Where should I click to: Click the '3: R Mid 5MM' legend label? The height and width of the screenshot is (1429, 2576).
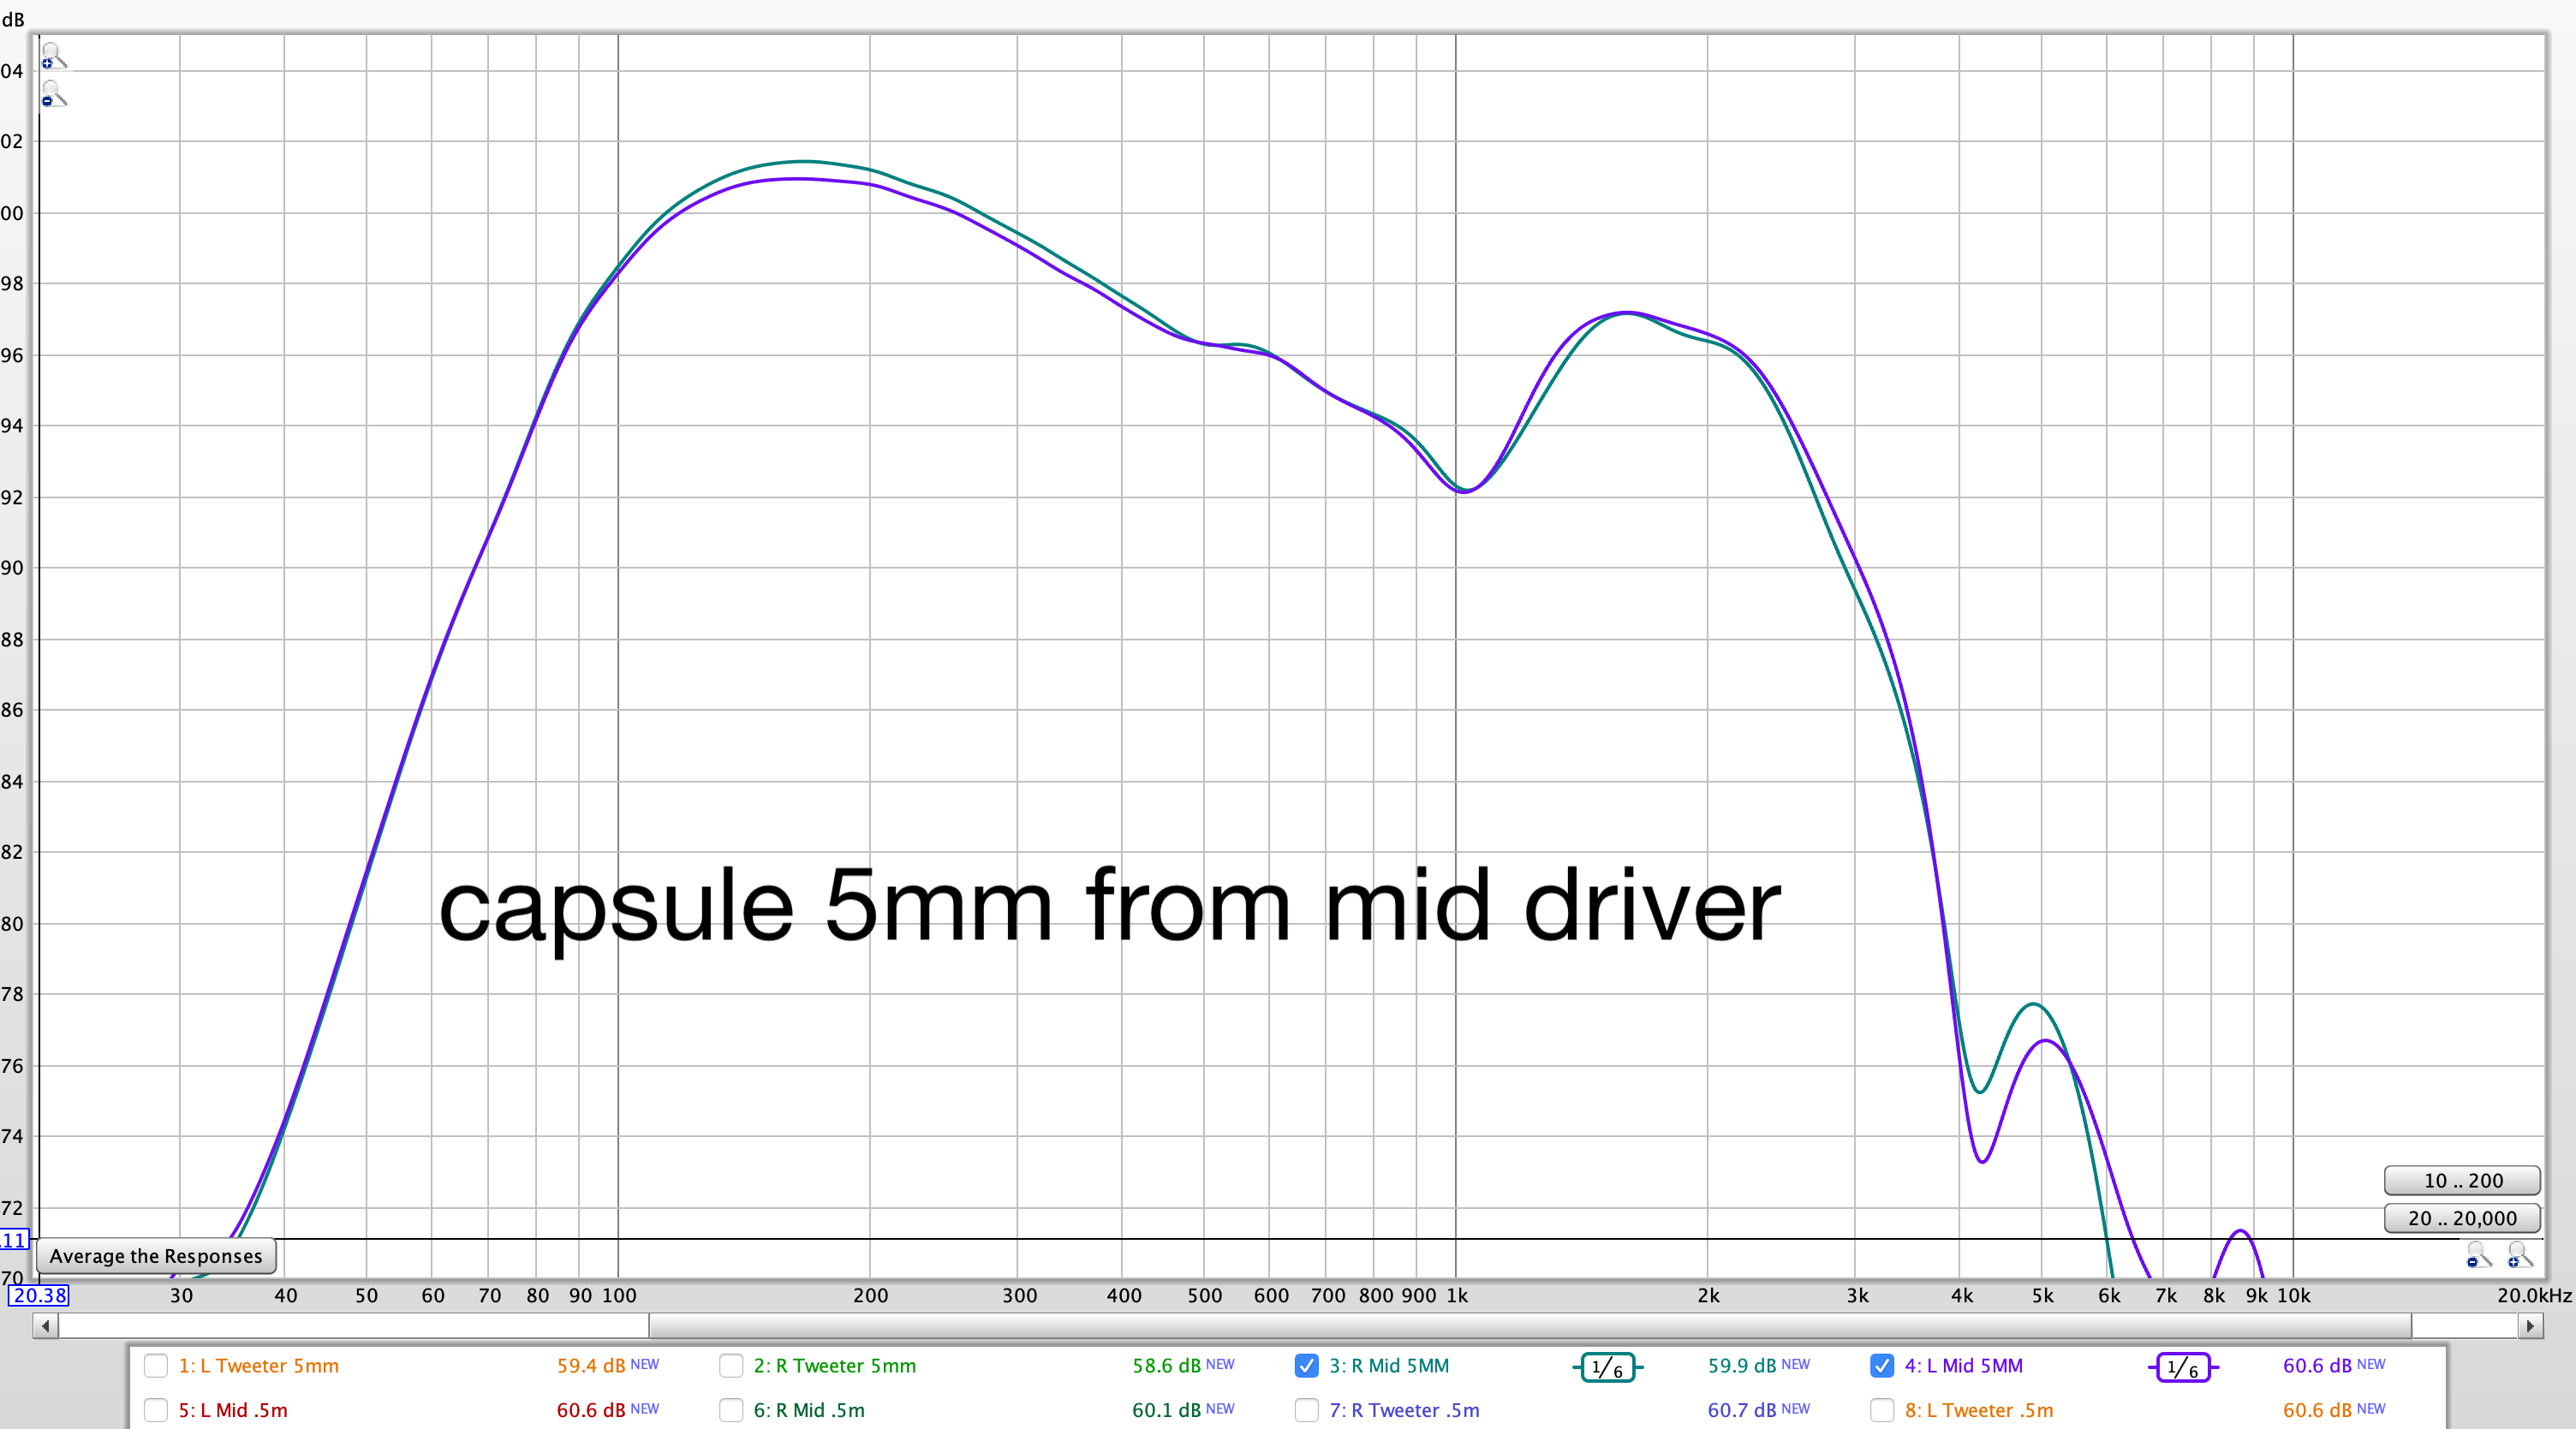[x=1389, y=1366]
